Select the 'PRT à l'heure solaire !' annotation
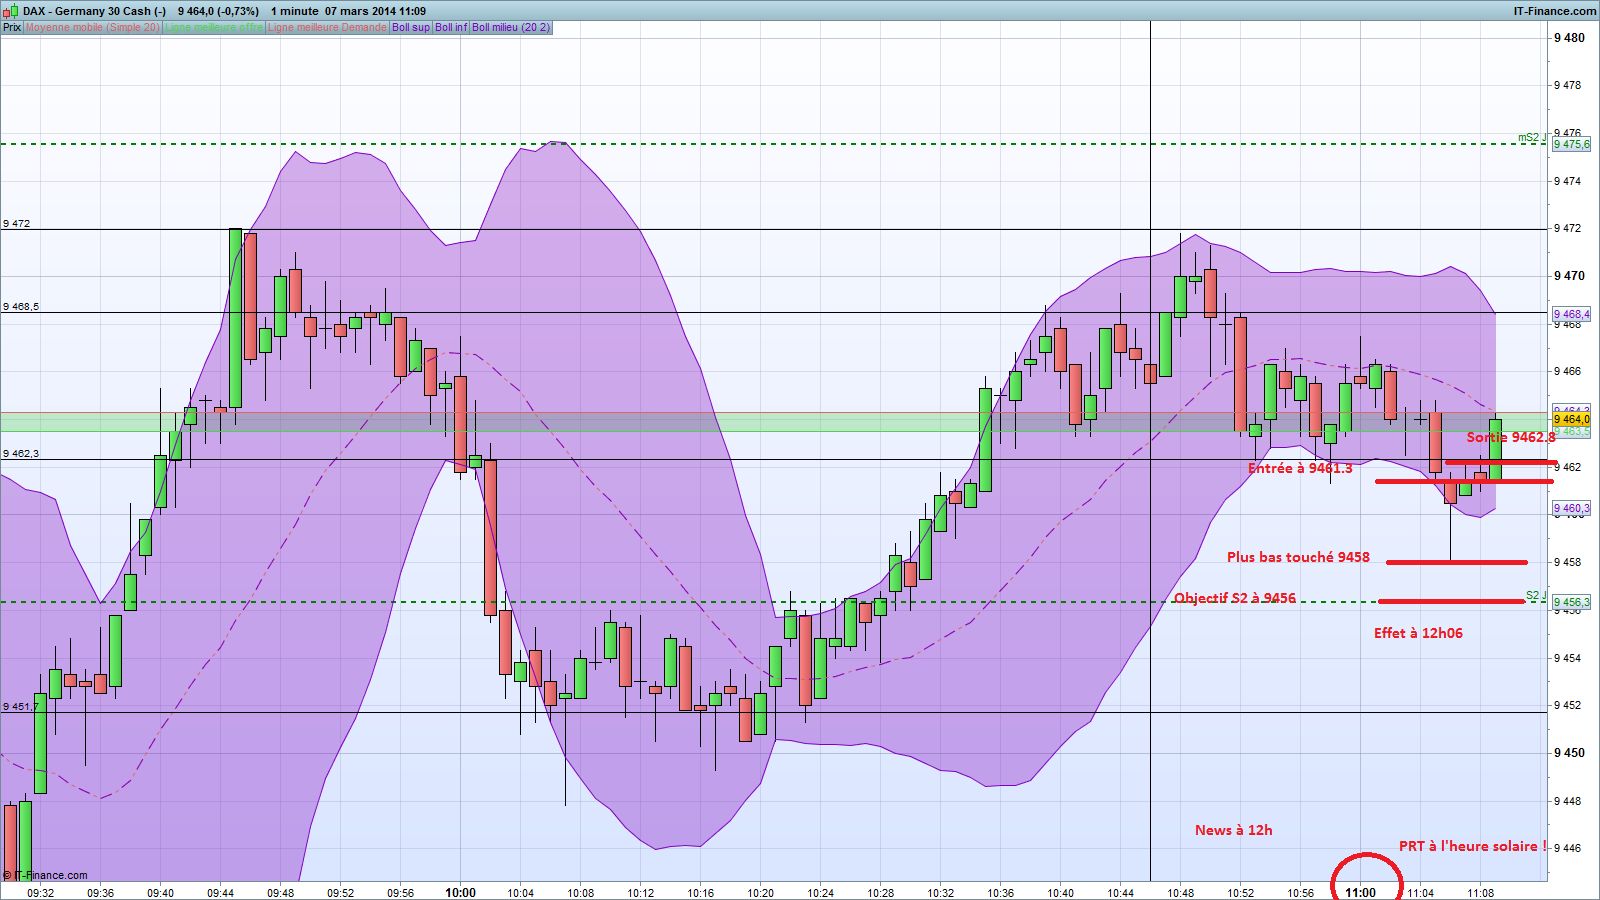The height and width of the screenshot is (900, 1600). pyautogui.click(x=1472, y=846)
